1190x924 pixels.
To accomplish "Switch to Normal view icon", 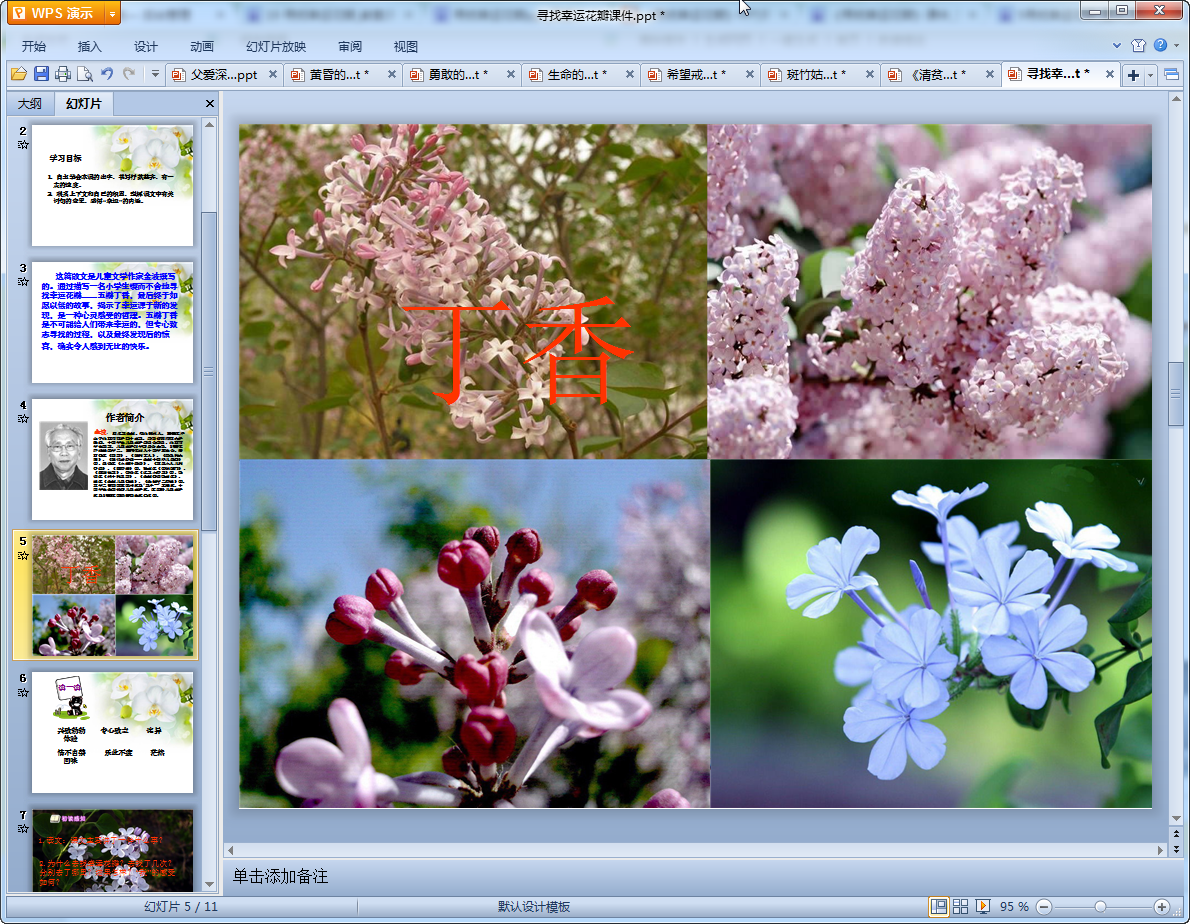I will coord(939,907).
